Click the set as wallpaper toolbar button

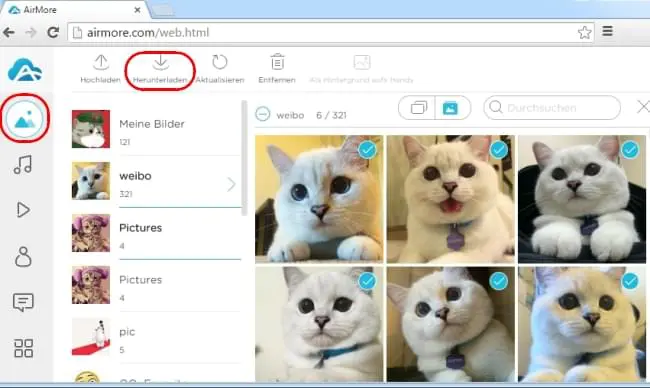coord(361,69)
